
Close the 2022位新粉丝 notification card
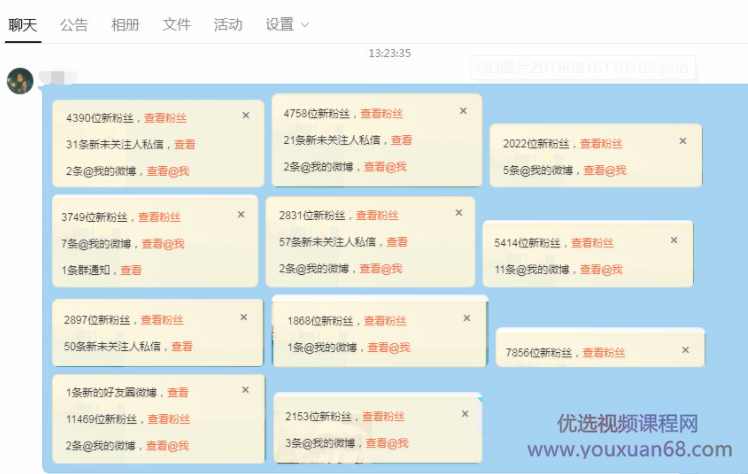tap(683, 141)
